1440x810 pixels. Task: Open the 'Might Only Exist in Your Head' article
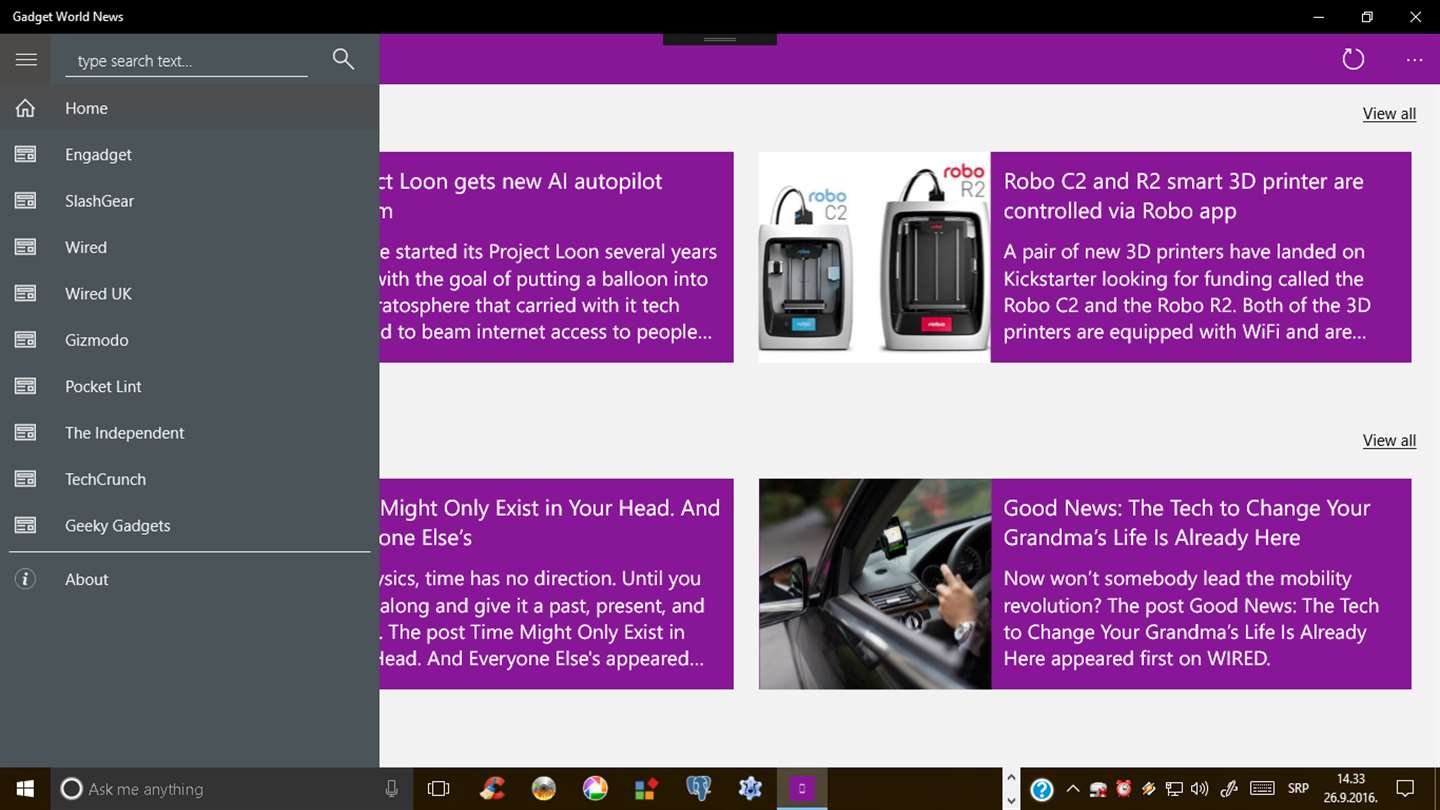[x=556, y=584]
